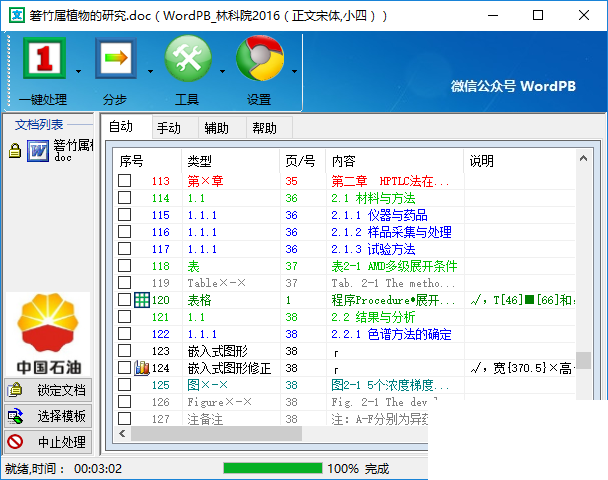Click the 选择模板 button
The image size is (608, 480).
[48, 416]
